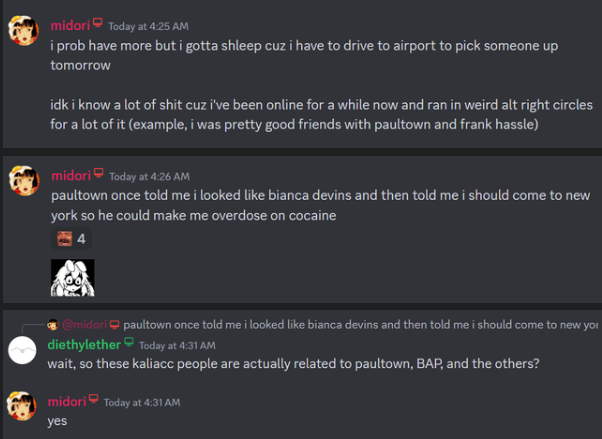Click the red role badge in the reply preview
602x439 pixels.
pyautogui.click(x=114, y=325)
